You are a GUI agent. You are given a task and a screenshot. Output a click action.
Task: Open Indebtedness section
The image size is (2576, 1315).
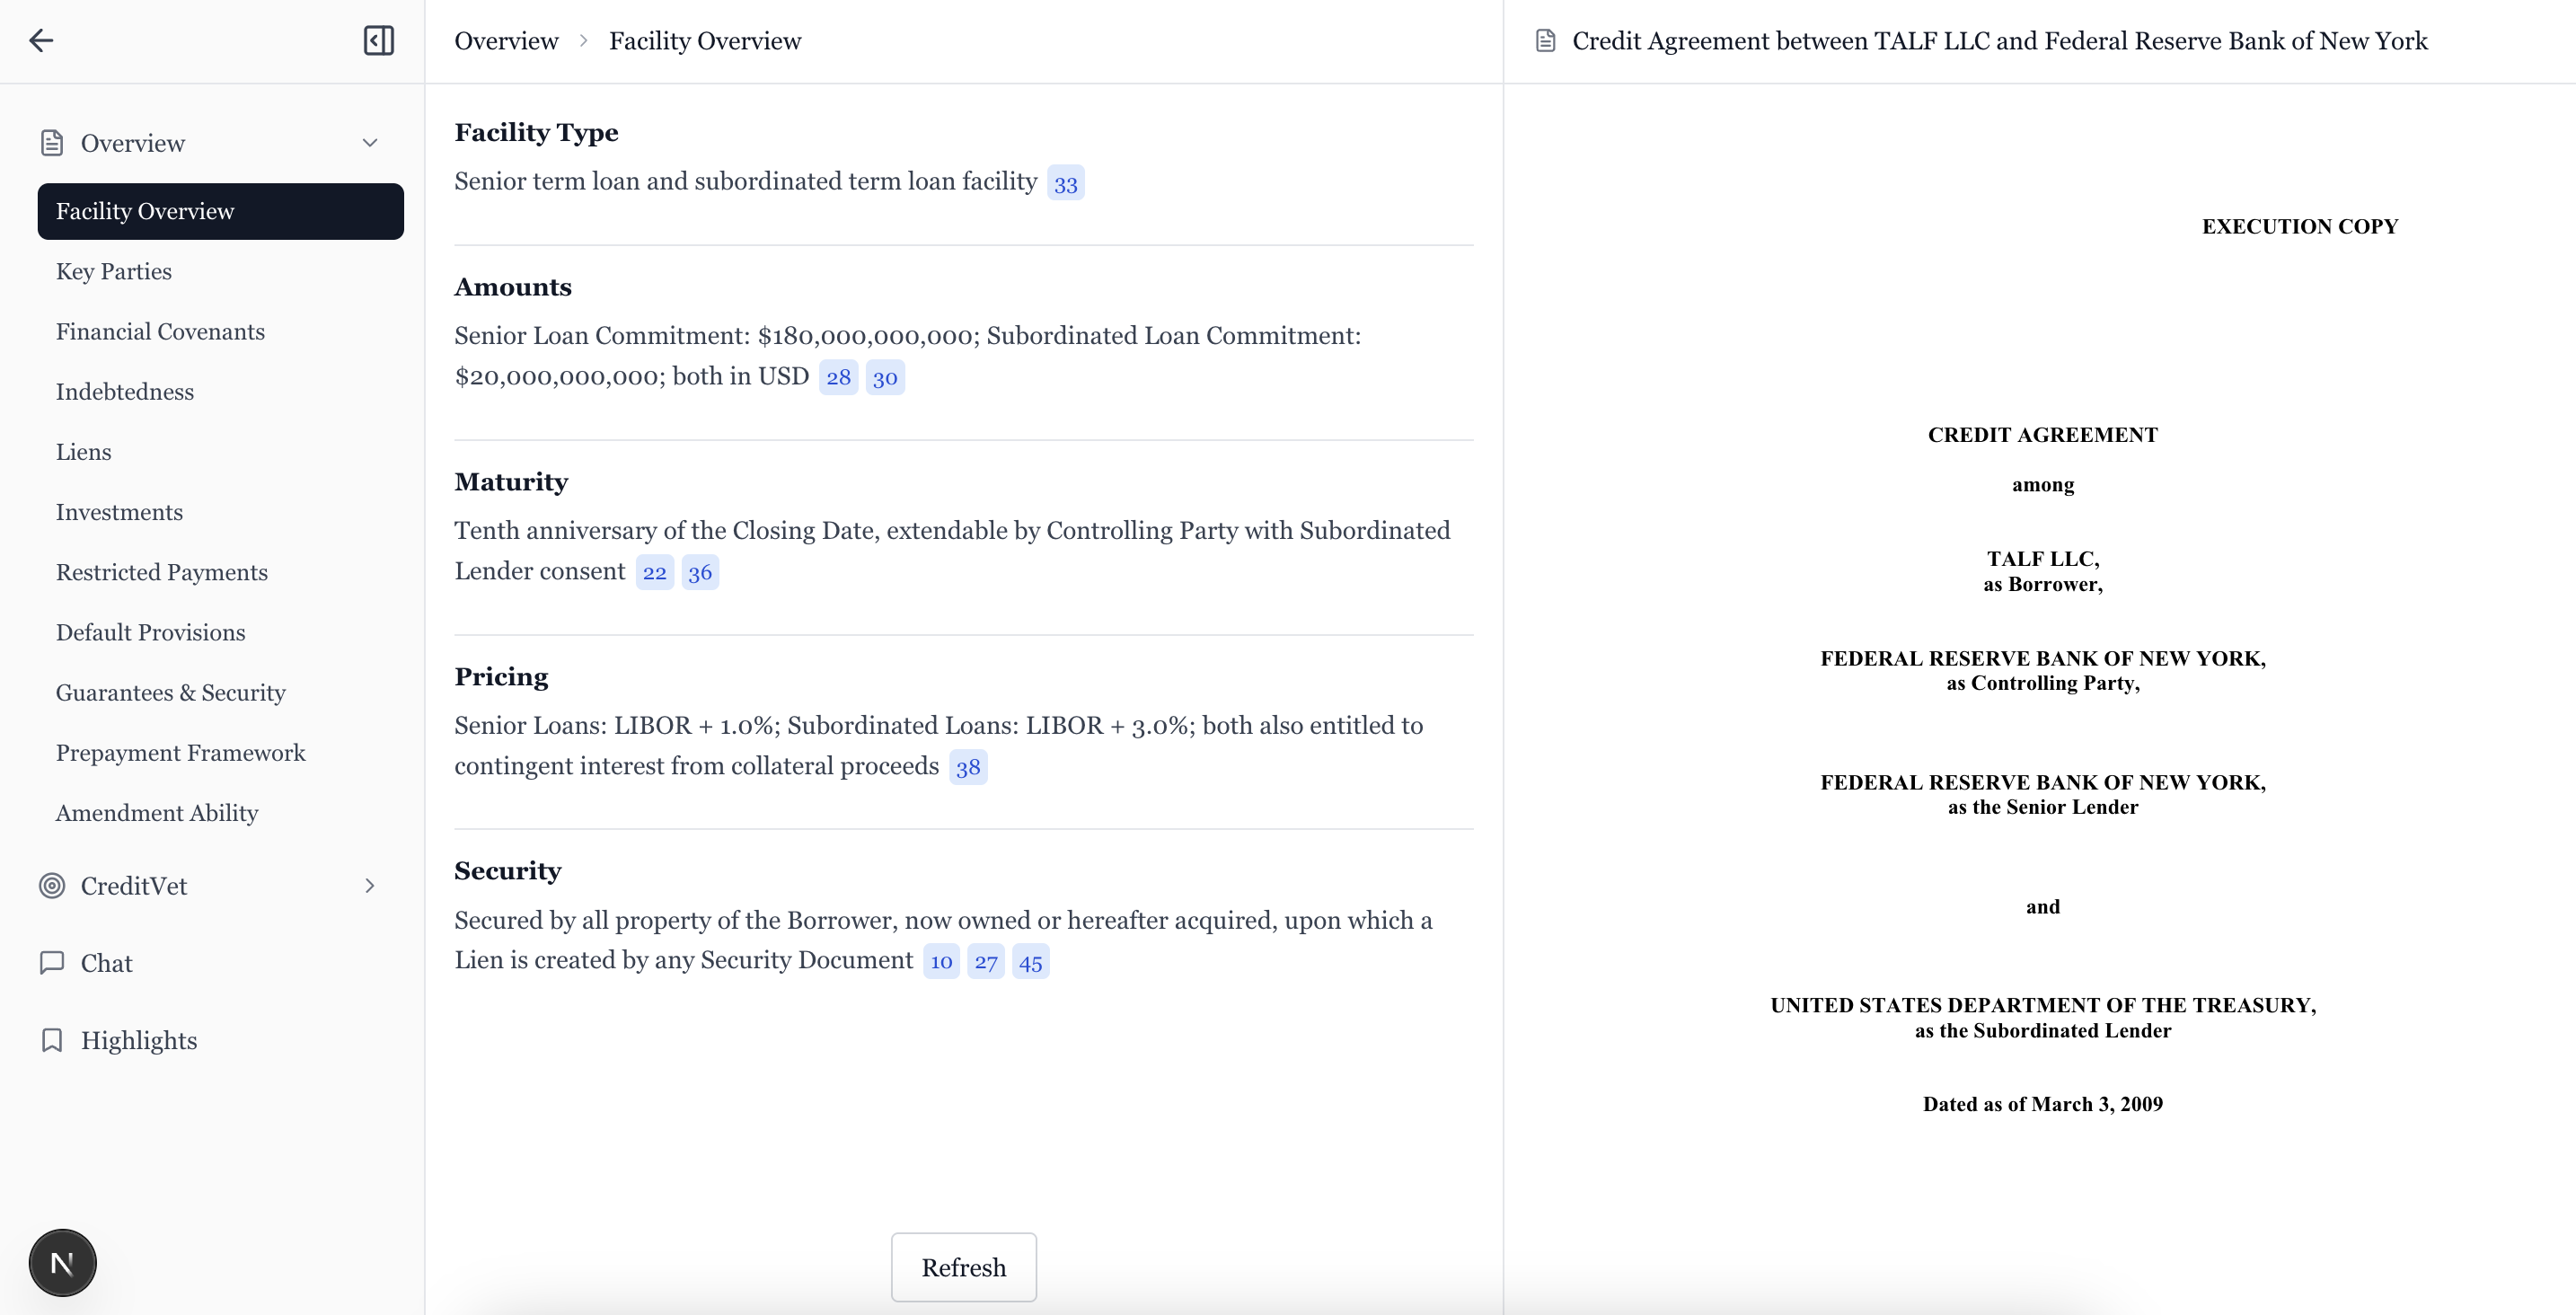click(x=125, y=391)
